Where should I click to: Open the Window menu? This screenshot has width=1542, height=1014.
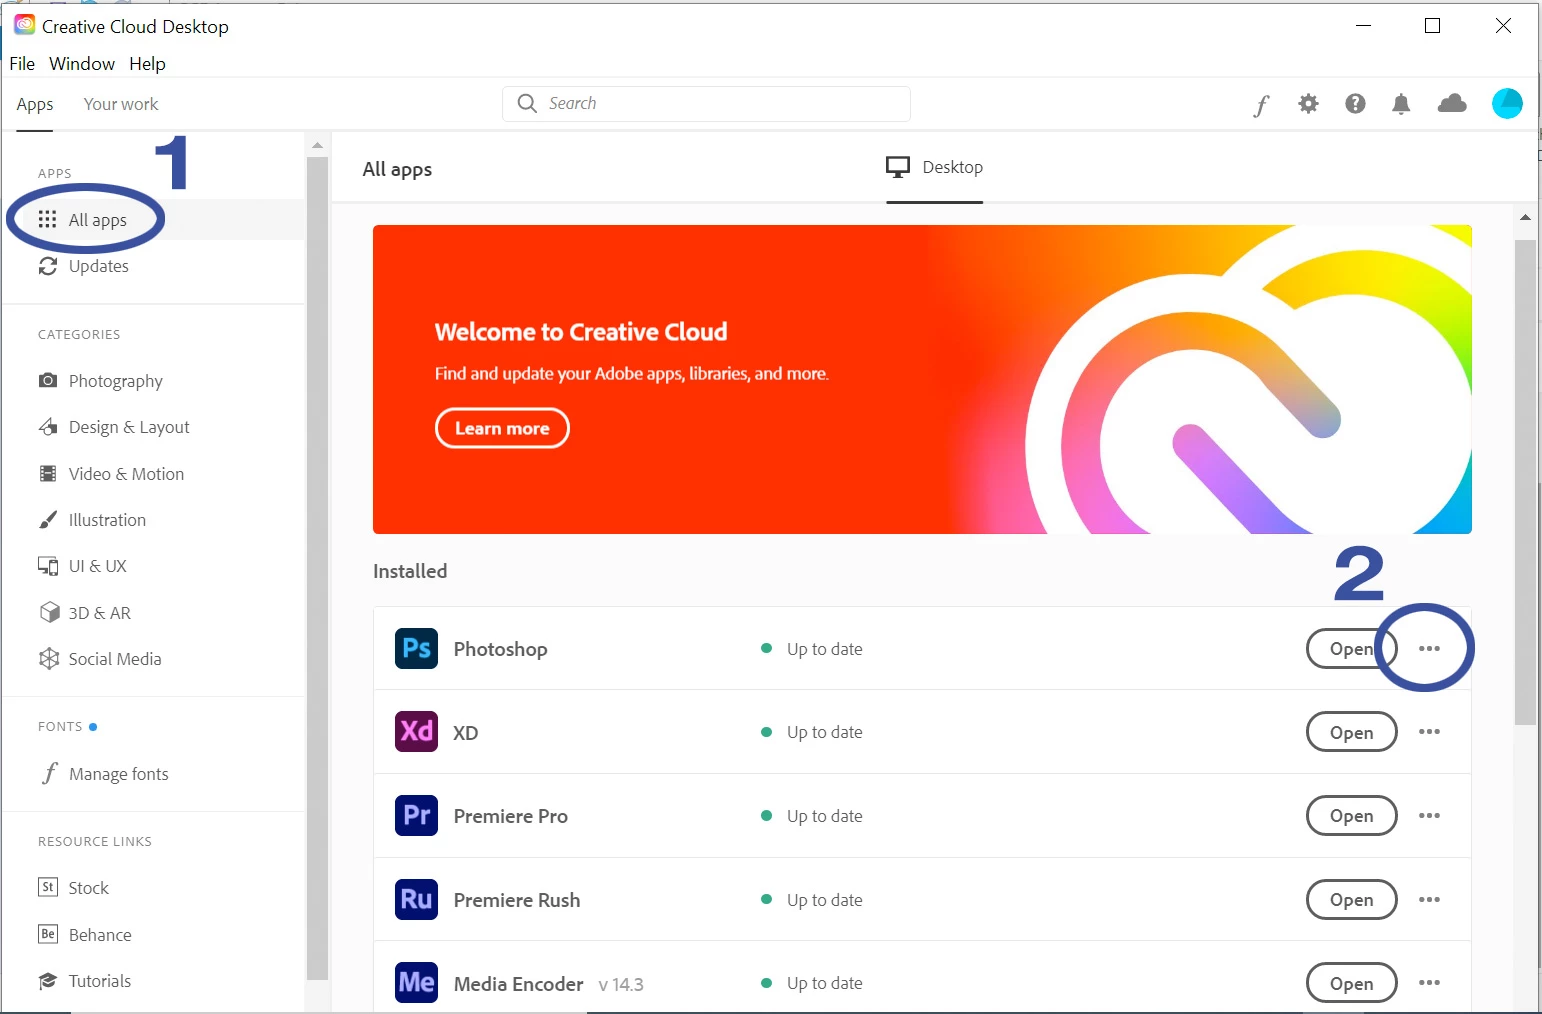(x=82, y=64)
